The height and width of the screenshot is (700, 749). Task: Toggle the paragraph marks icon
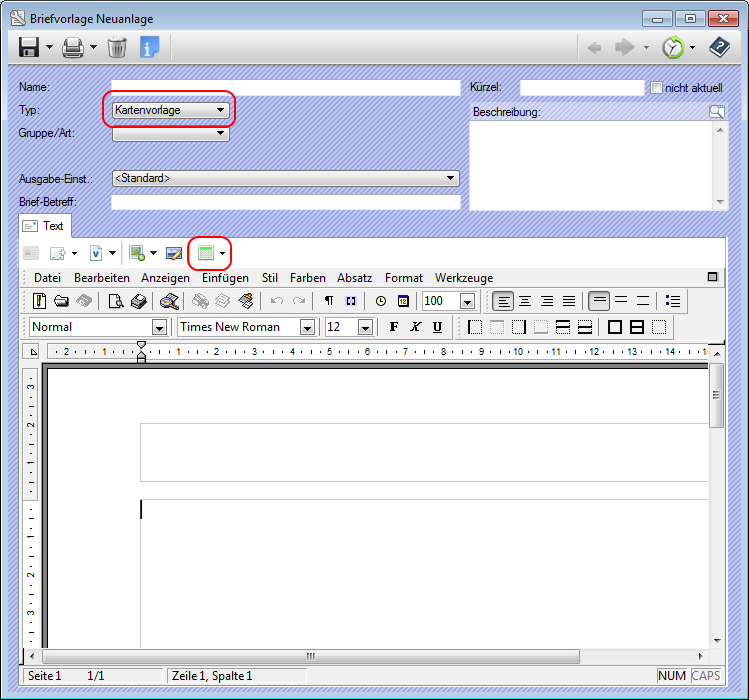[x=329, y=301]
